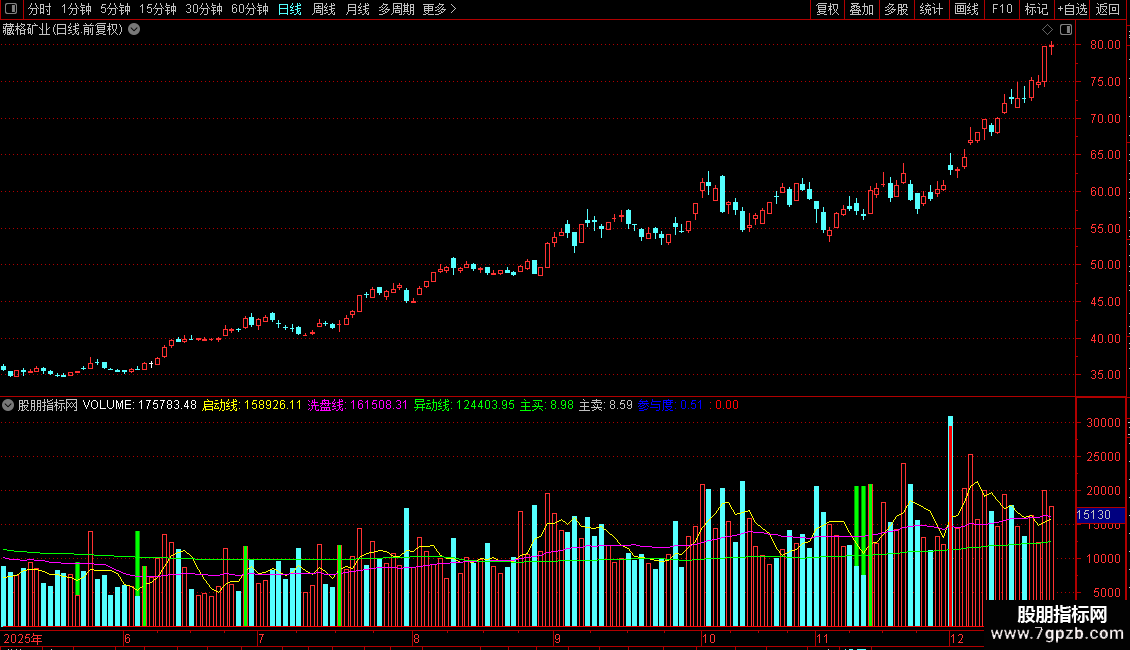
Task: Expand the indicator dropdown before 股朋指标网
Action: coord(8,405)
